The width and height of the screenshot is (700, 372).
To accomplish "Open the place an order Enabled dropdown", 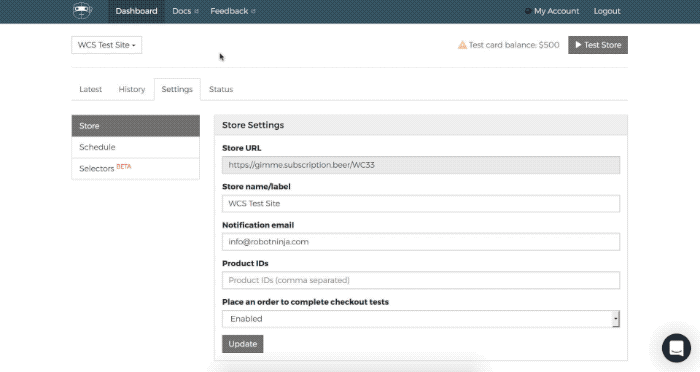I will pos(421,319).
